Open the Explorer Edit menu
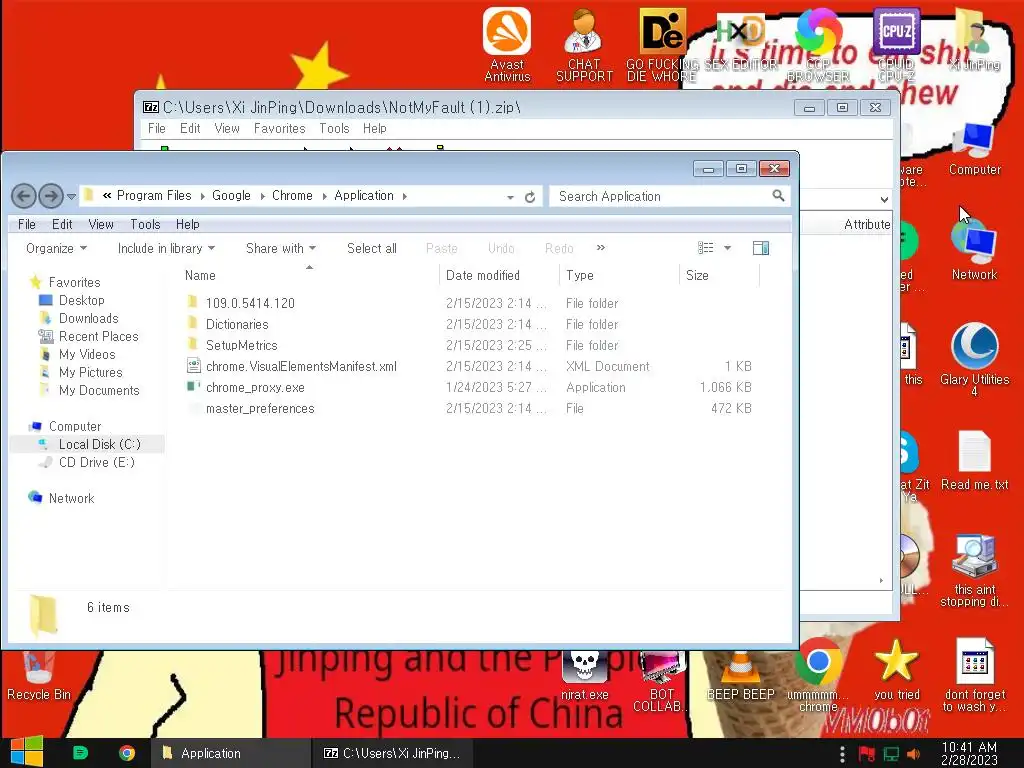 62,224
